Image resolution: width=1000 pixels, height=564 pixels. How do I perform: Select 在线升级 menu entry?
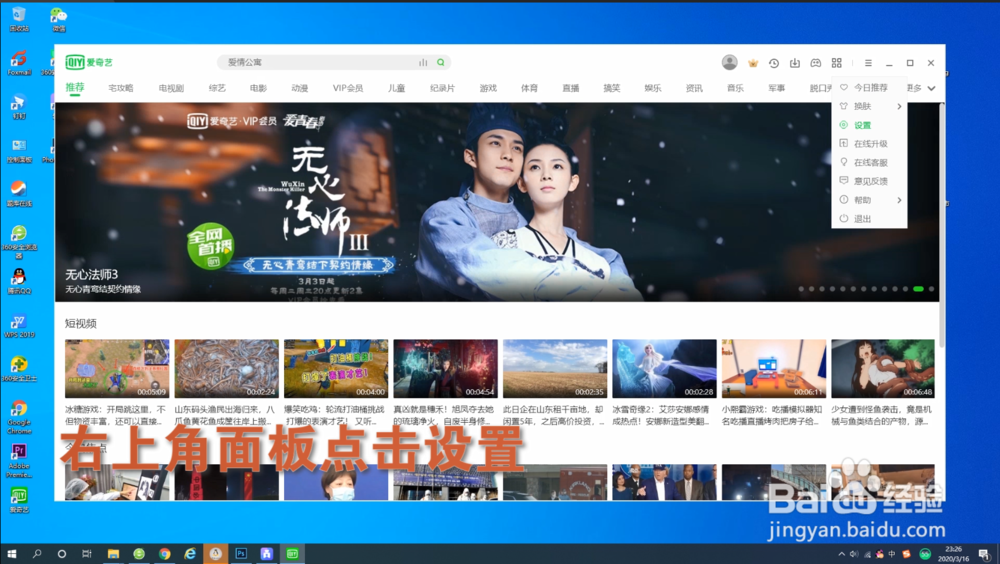[870, 144]
